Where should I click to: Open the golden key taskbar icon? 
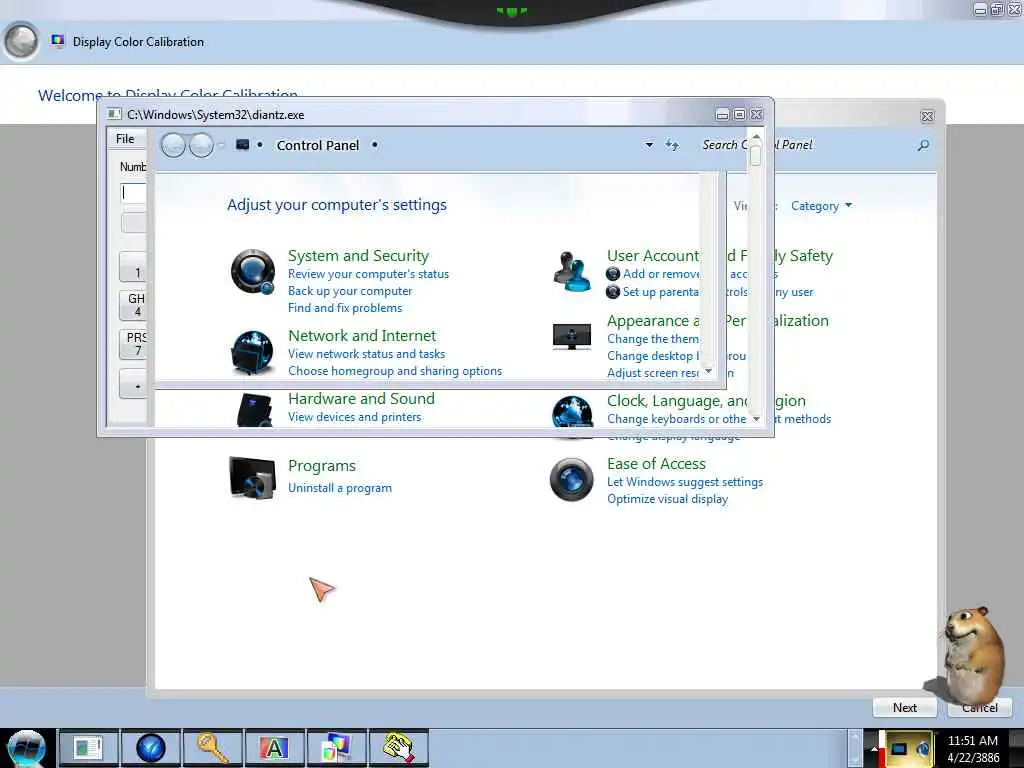click(x=212, y=748)
